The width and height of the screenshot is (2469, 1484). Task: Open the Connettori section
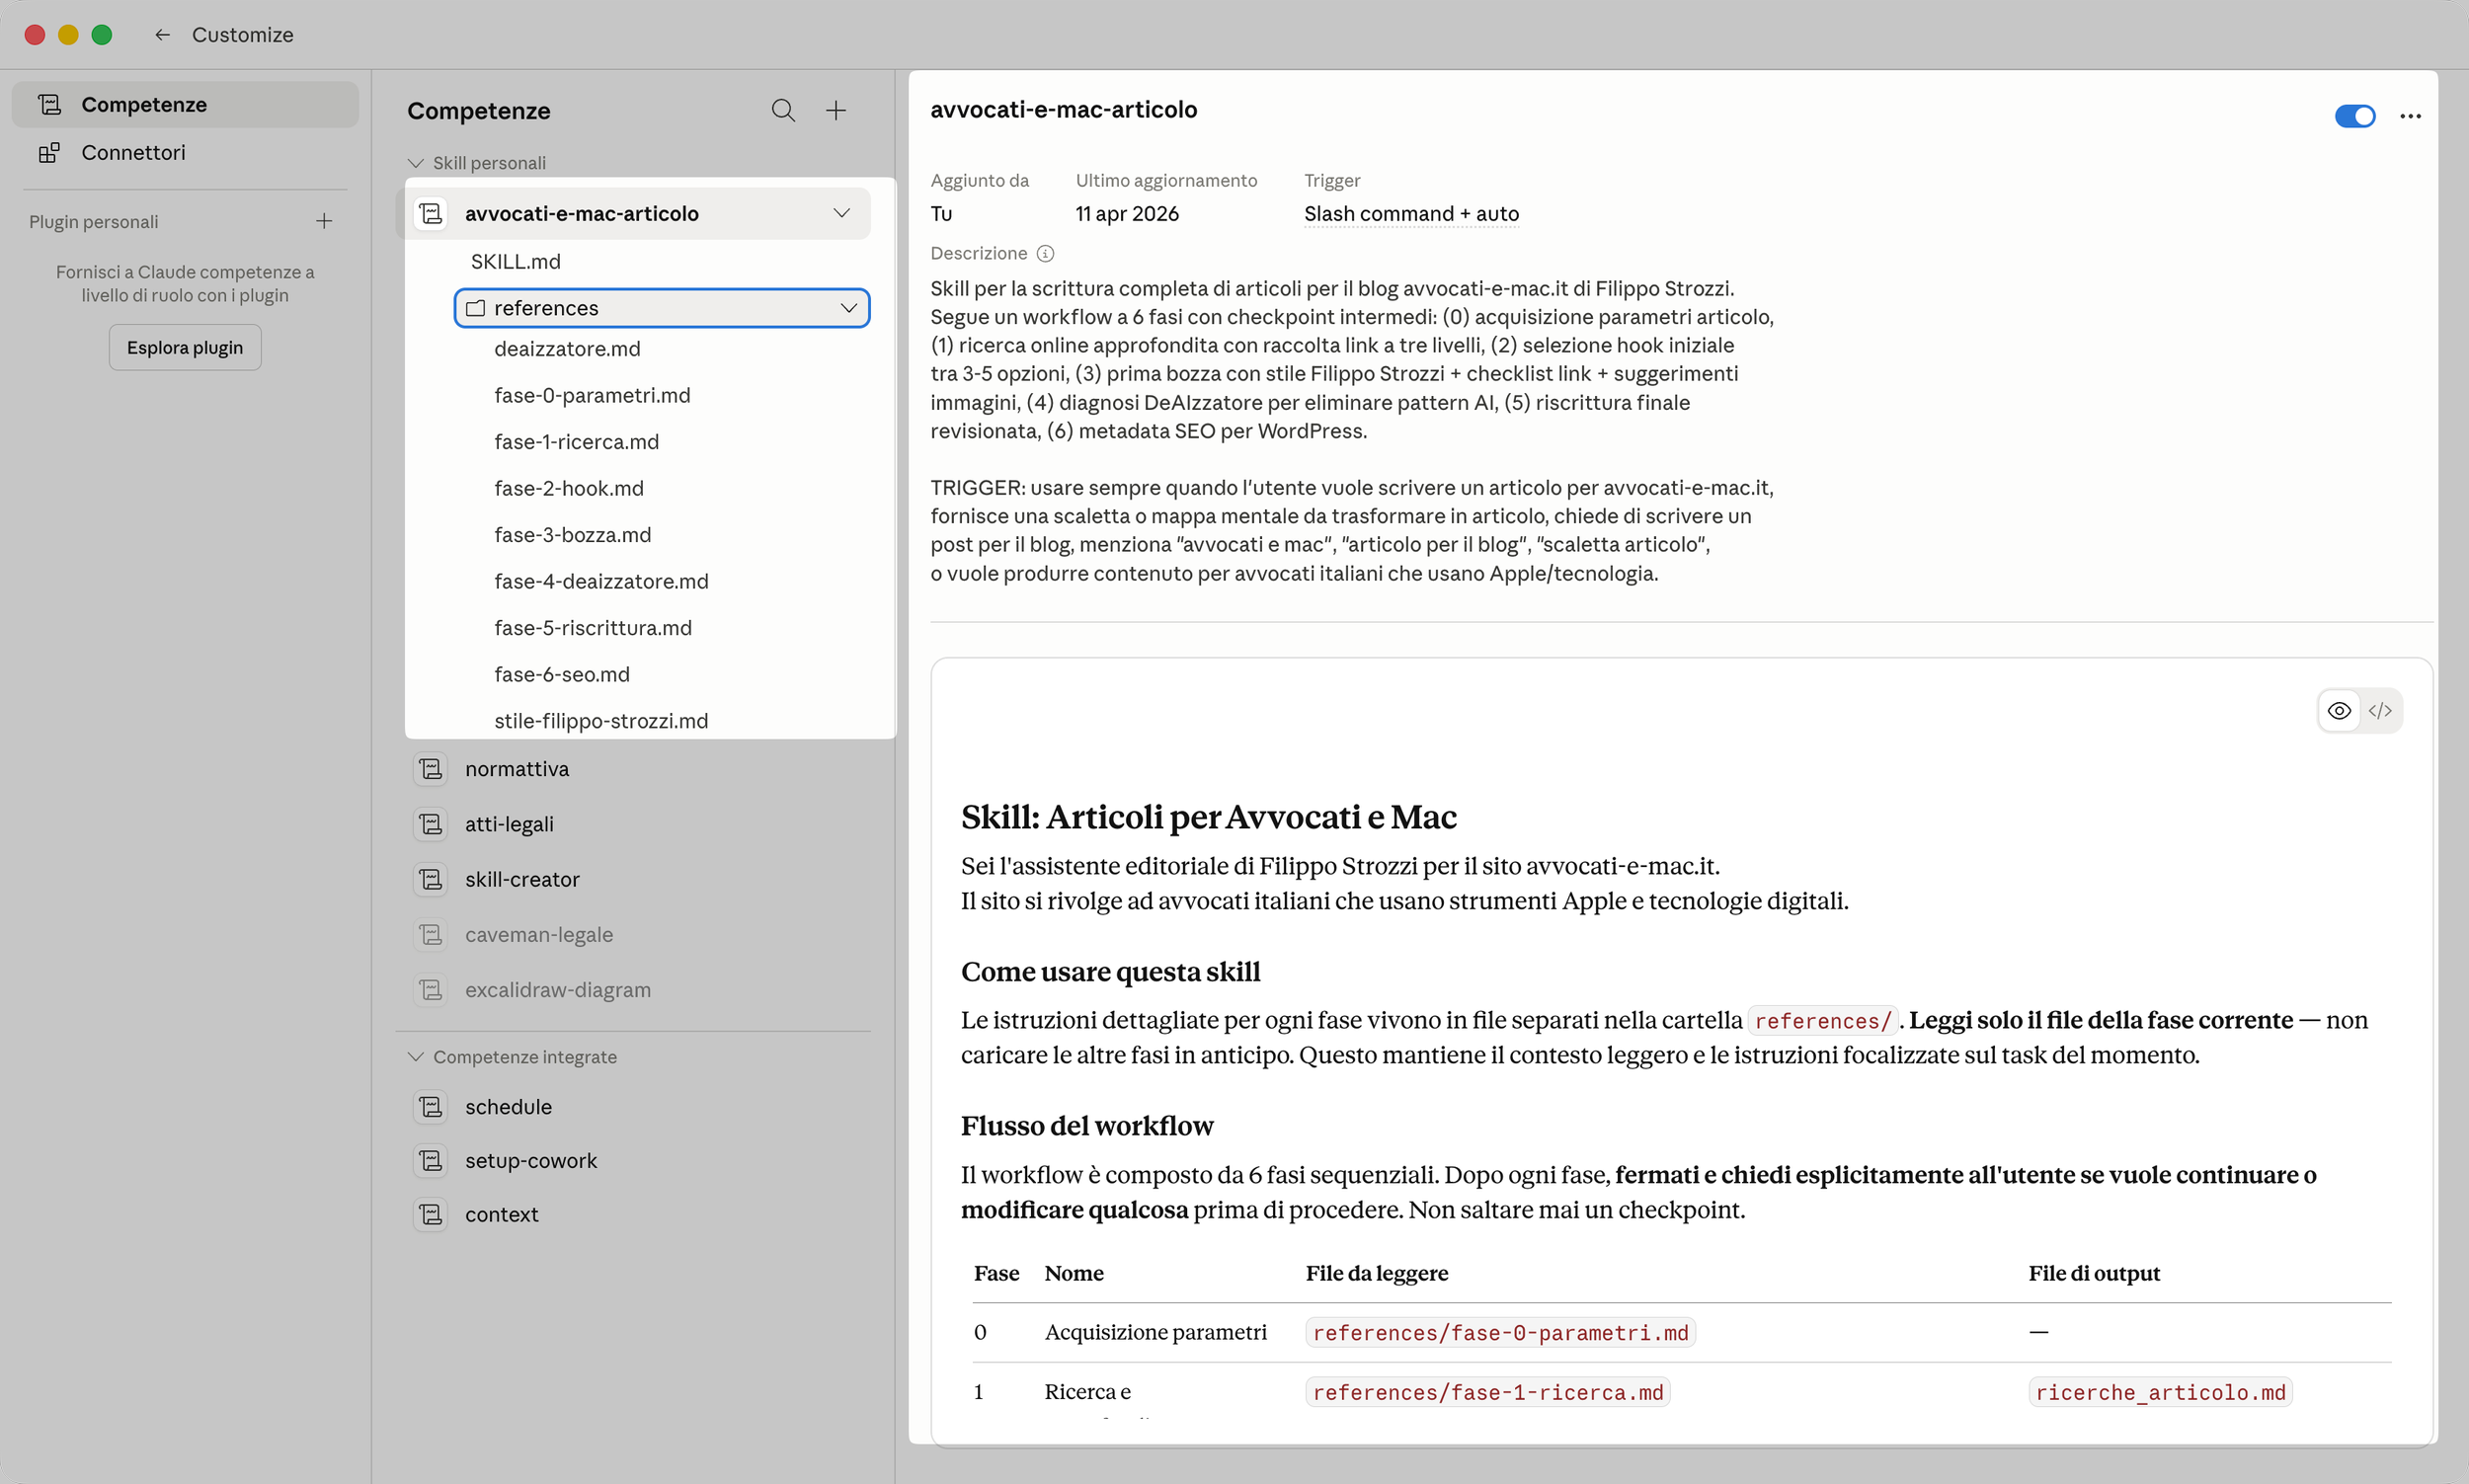click(133, 153)
